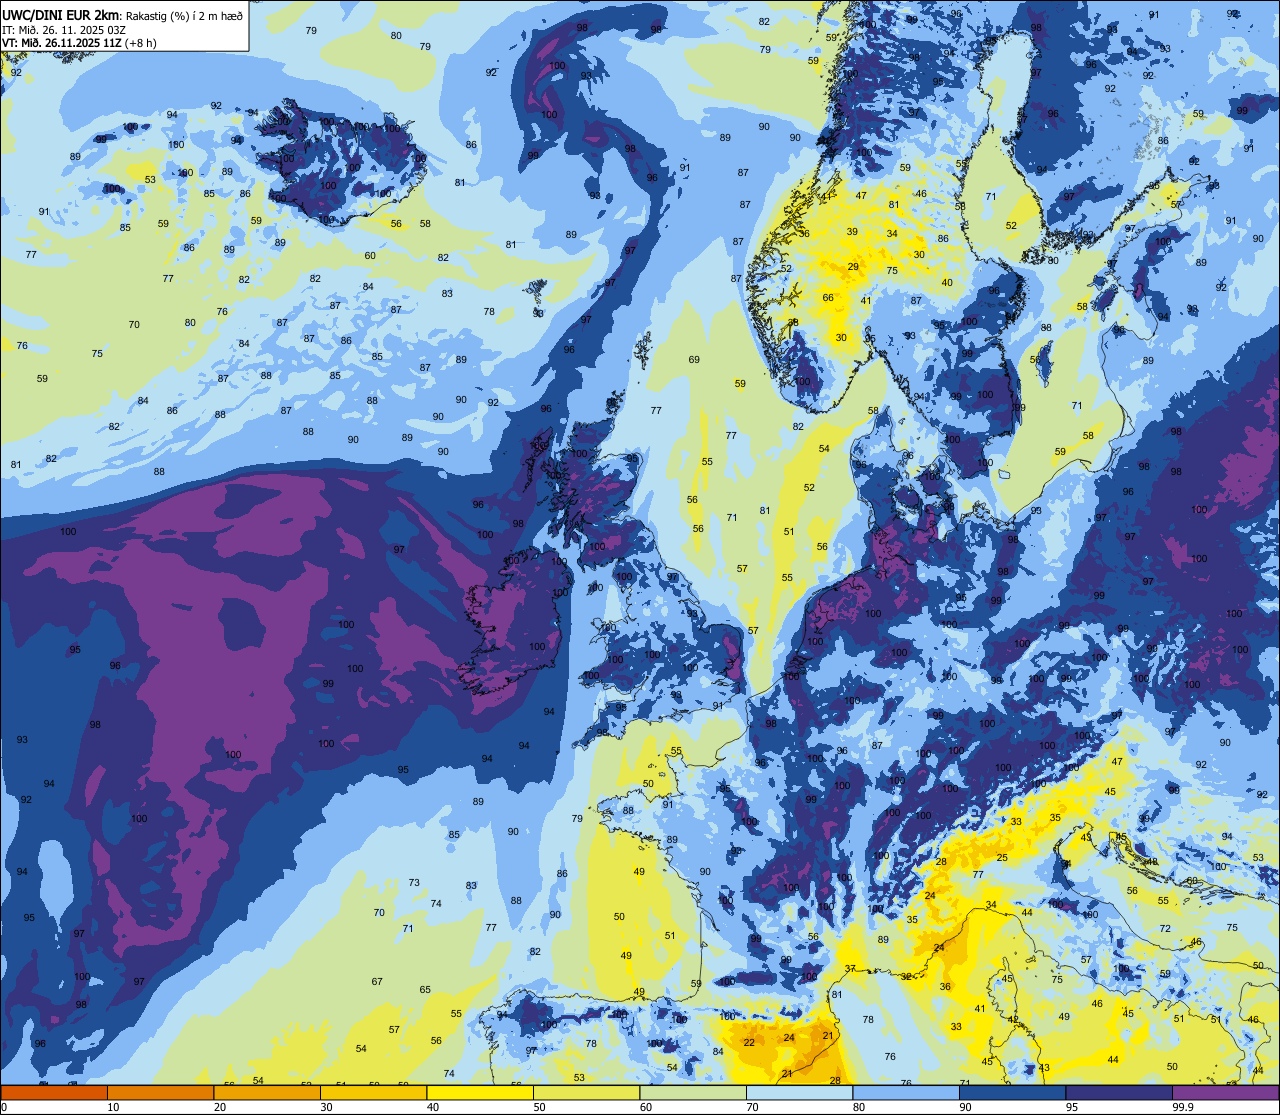Click the humidity value '66' in southern Norway
This screenshot has width=1280, height=1115.
point(828,298)
